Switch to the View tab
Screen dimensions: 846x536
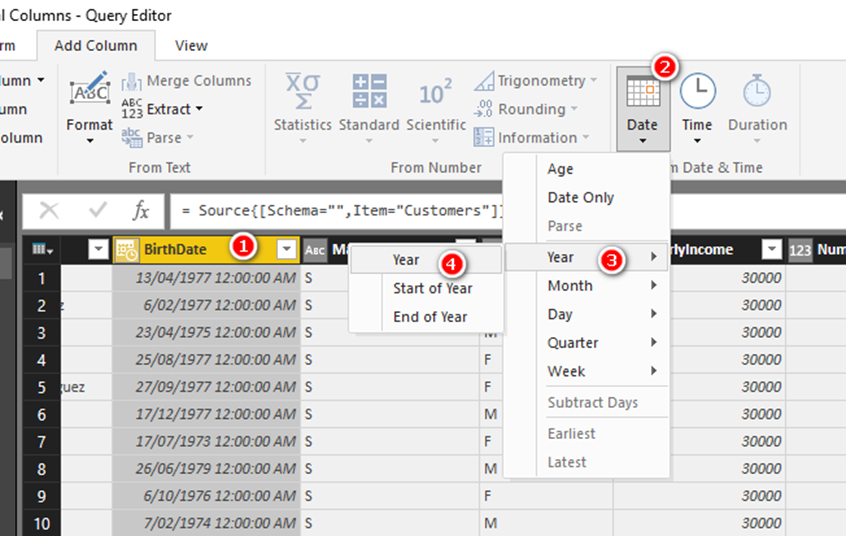(x=191, y=46)
